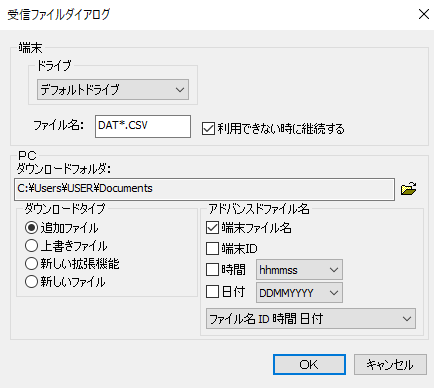Click the ファイル名: label
The image size is (434, 388).
[x=59, y=126]
